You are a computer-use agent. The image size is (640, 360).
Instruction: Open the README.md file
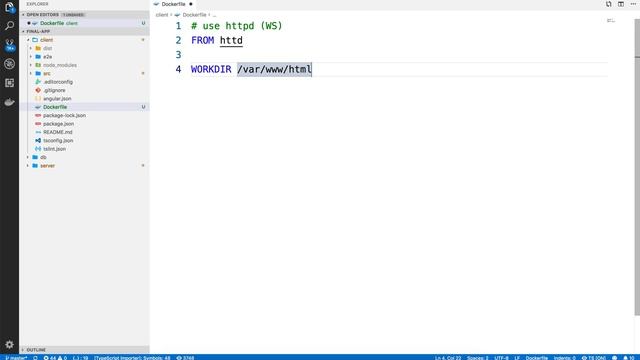pyautogui.click(x=84, y=132)
